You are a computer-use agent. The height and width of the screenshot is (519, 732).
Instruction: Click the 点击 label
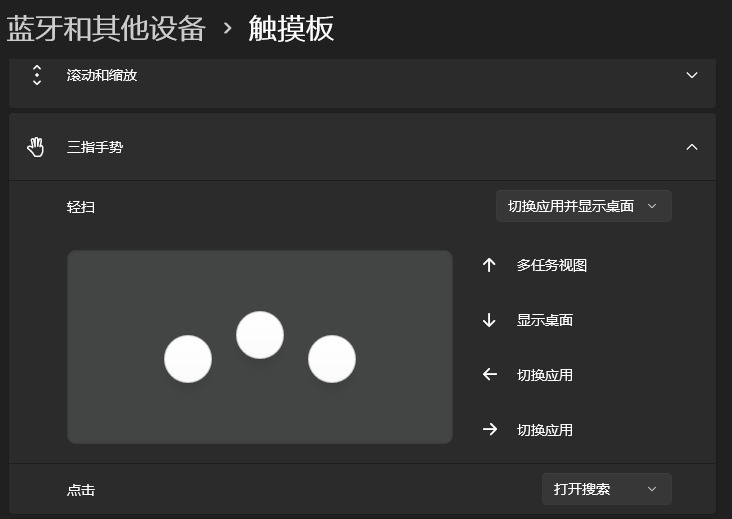(81, 490)
